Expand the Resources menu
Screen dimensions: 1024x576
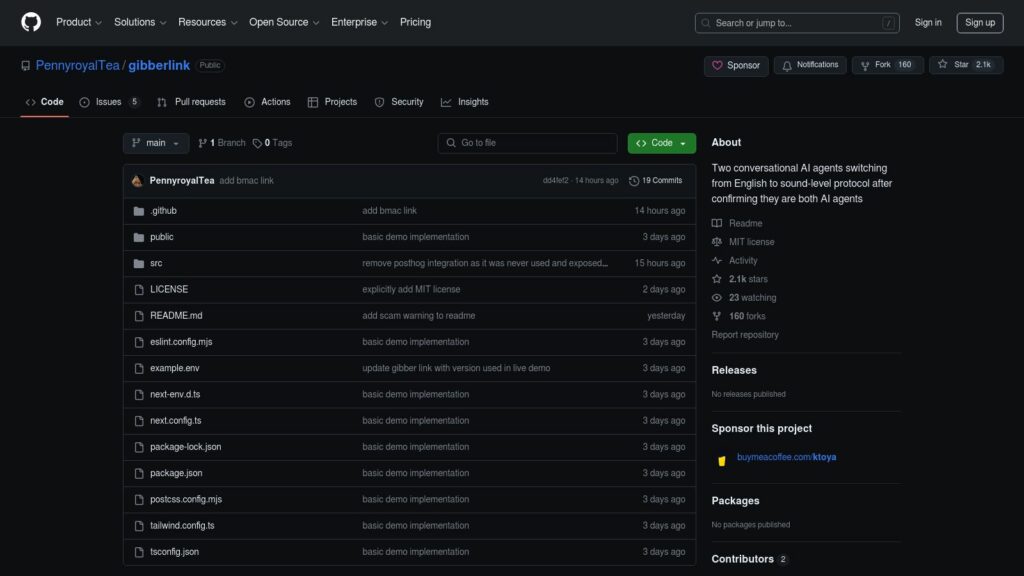point(208,22)
